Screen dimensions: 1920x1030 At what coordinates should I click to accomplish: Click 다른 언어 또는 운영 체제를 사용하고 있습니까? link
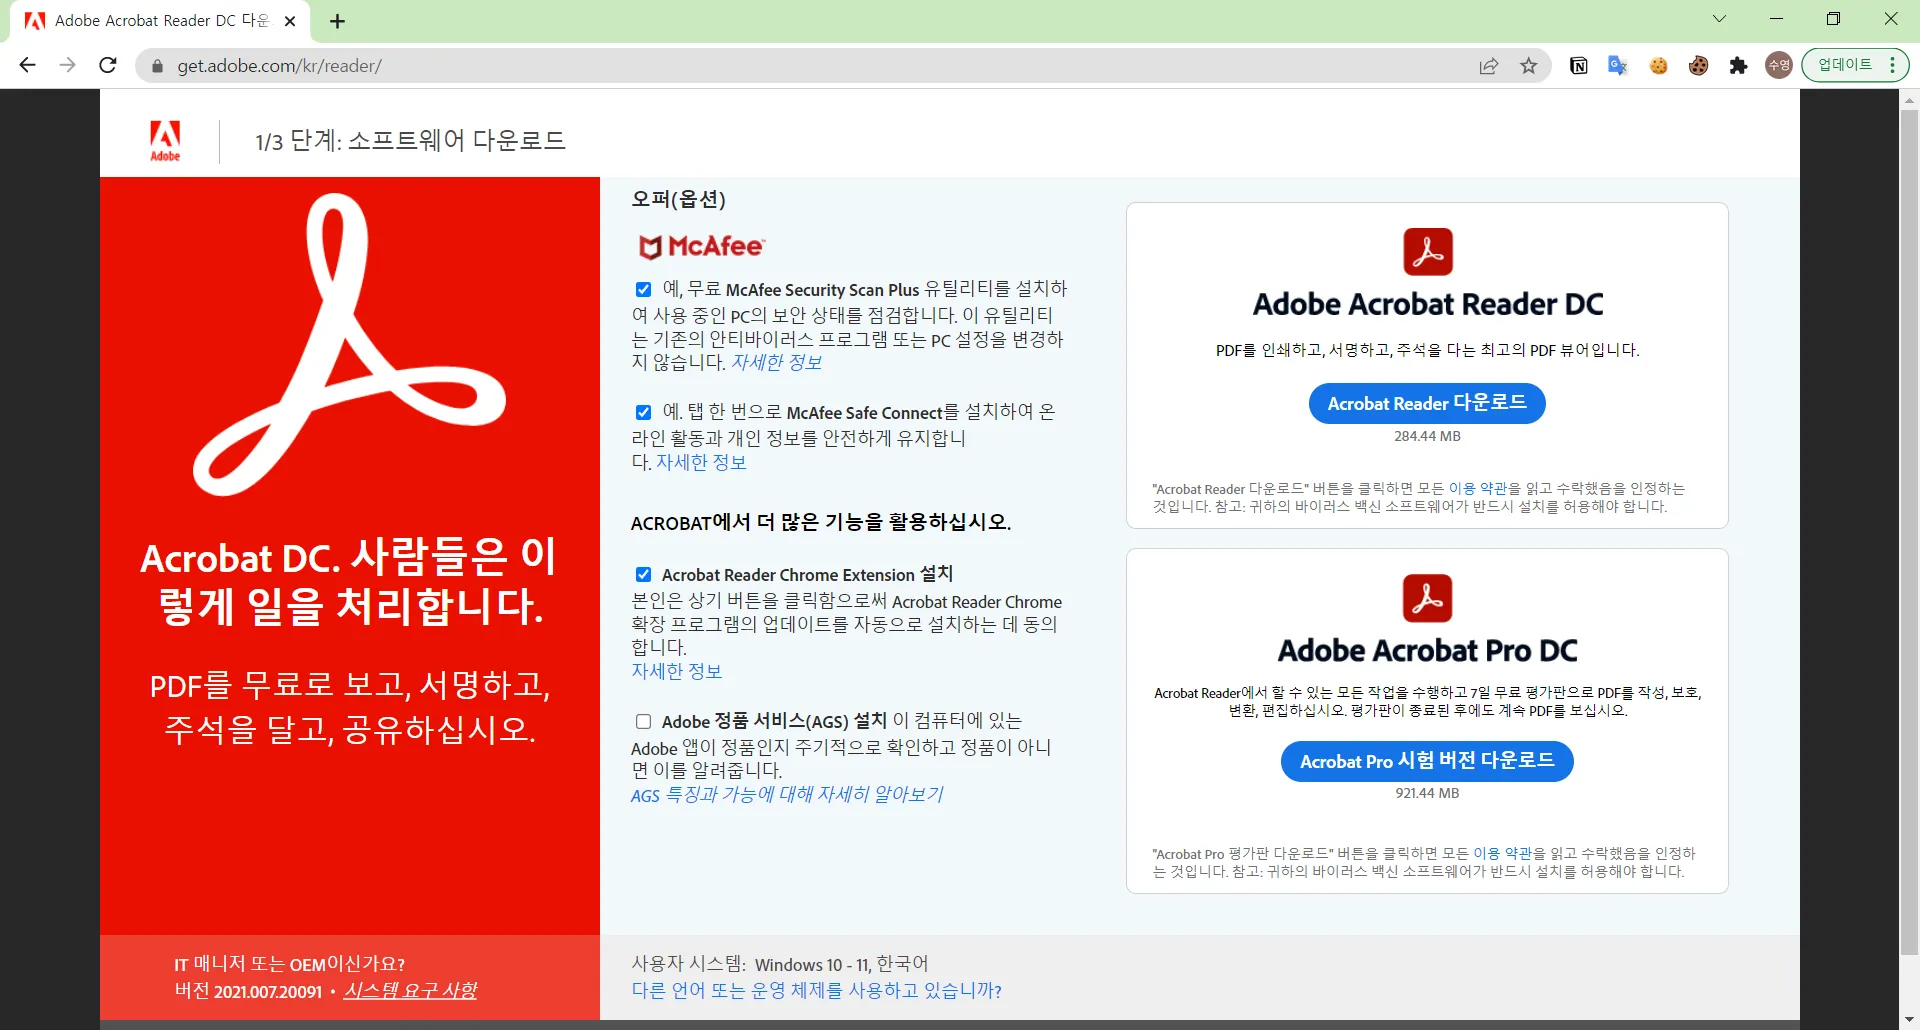click(x=816, y=990)
